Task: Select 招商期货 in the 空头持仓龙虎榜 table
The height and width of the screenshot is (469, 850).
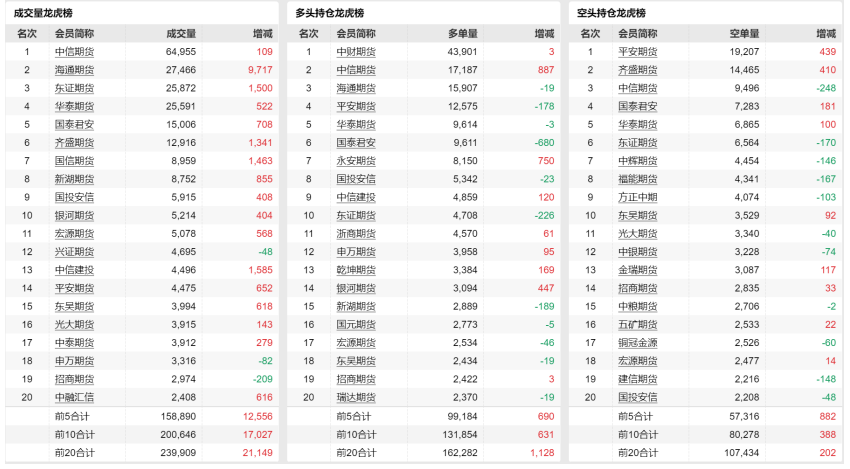Action: [638, 288]
